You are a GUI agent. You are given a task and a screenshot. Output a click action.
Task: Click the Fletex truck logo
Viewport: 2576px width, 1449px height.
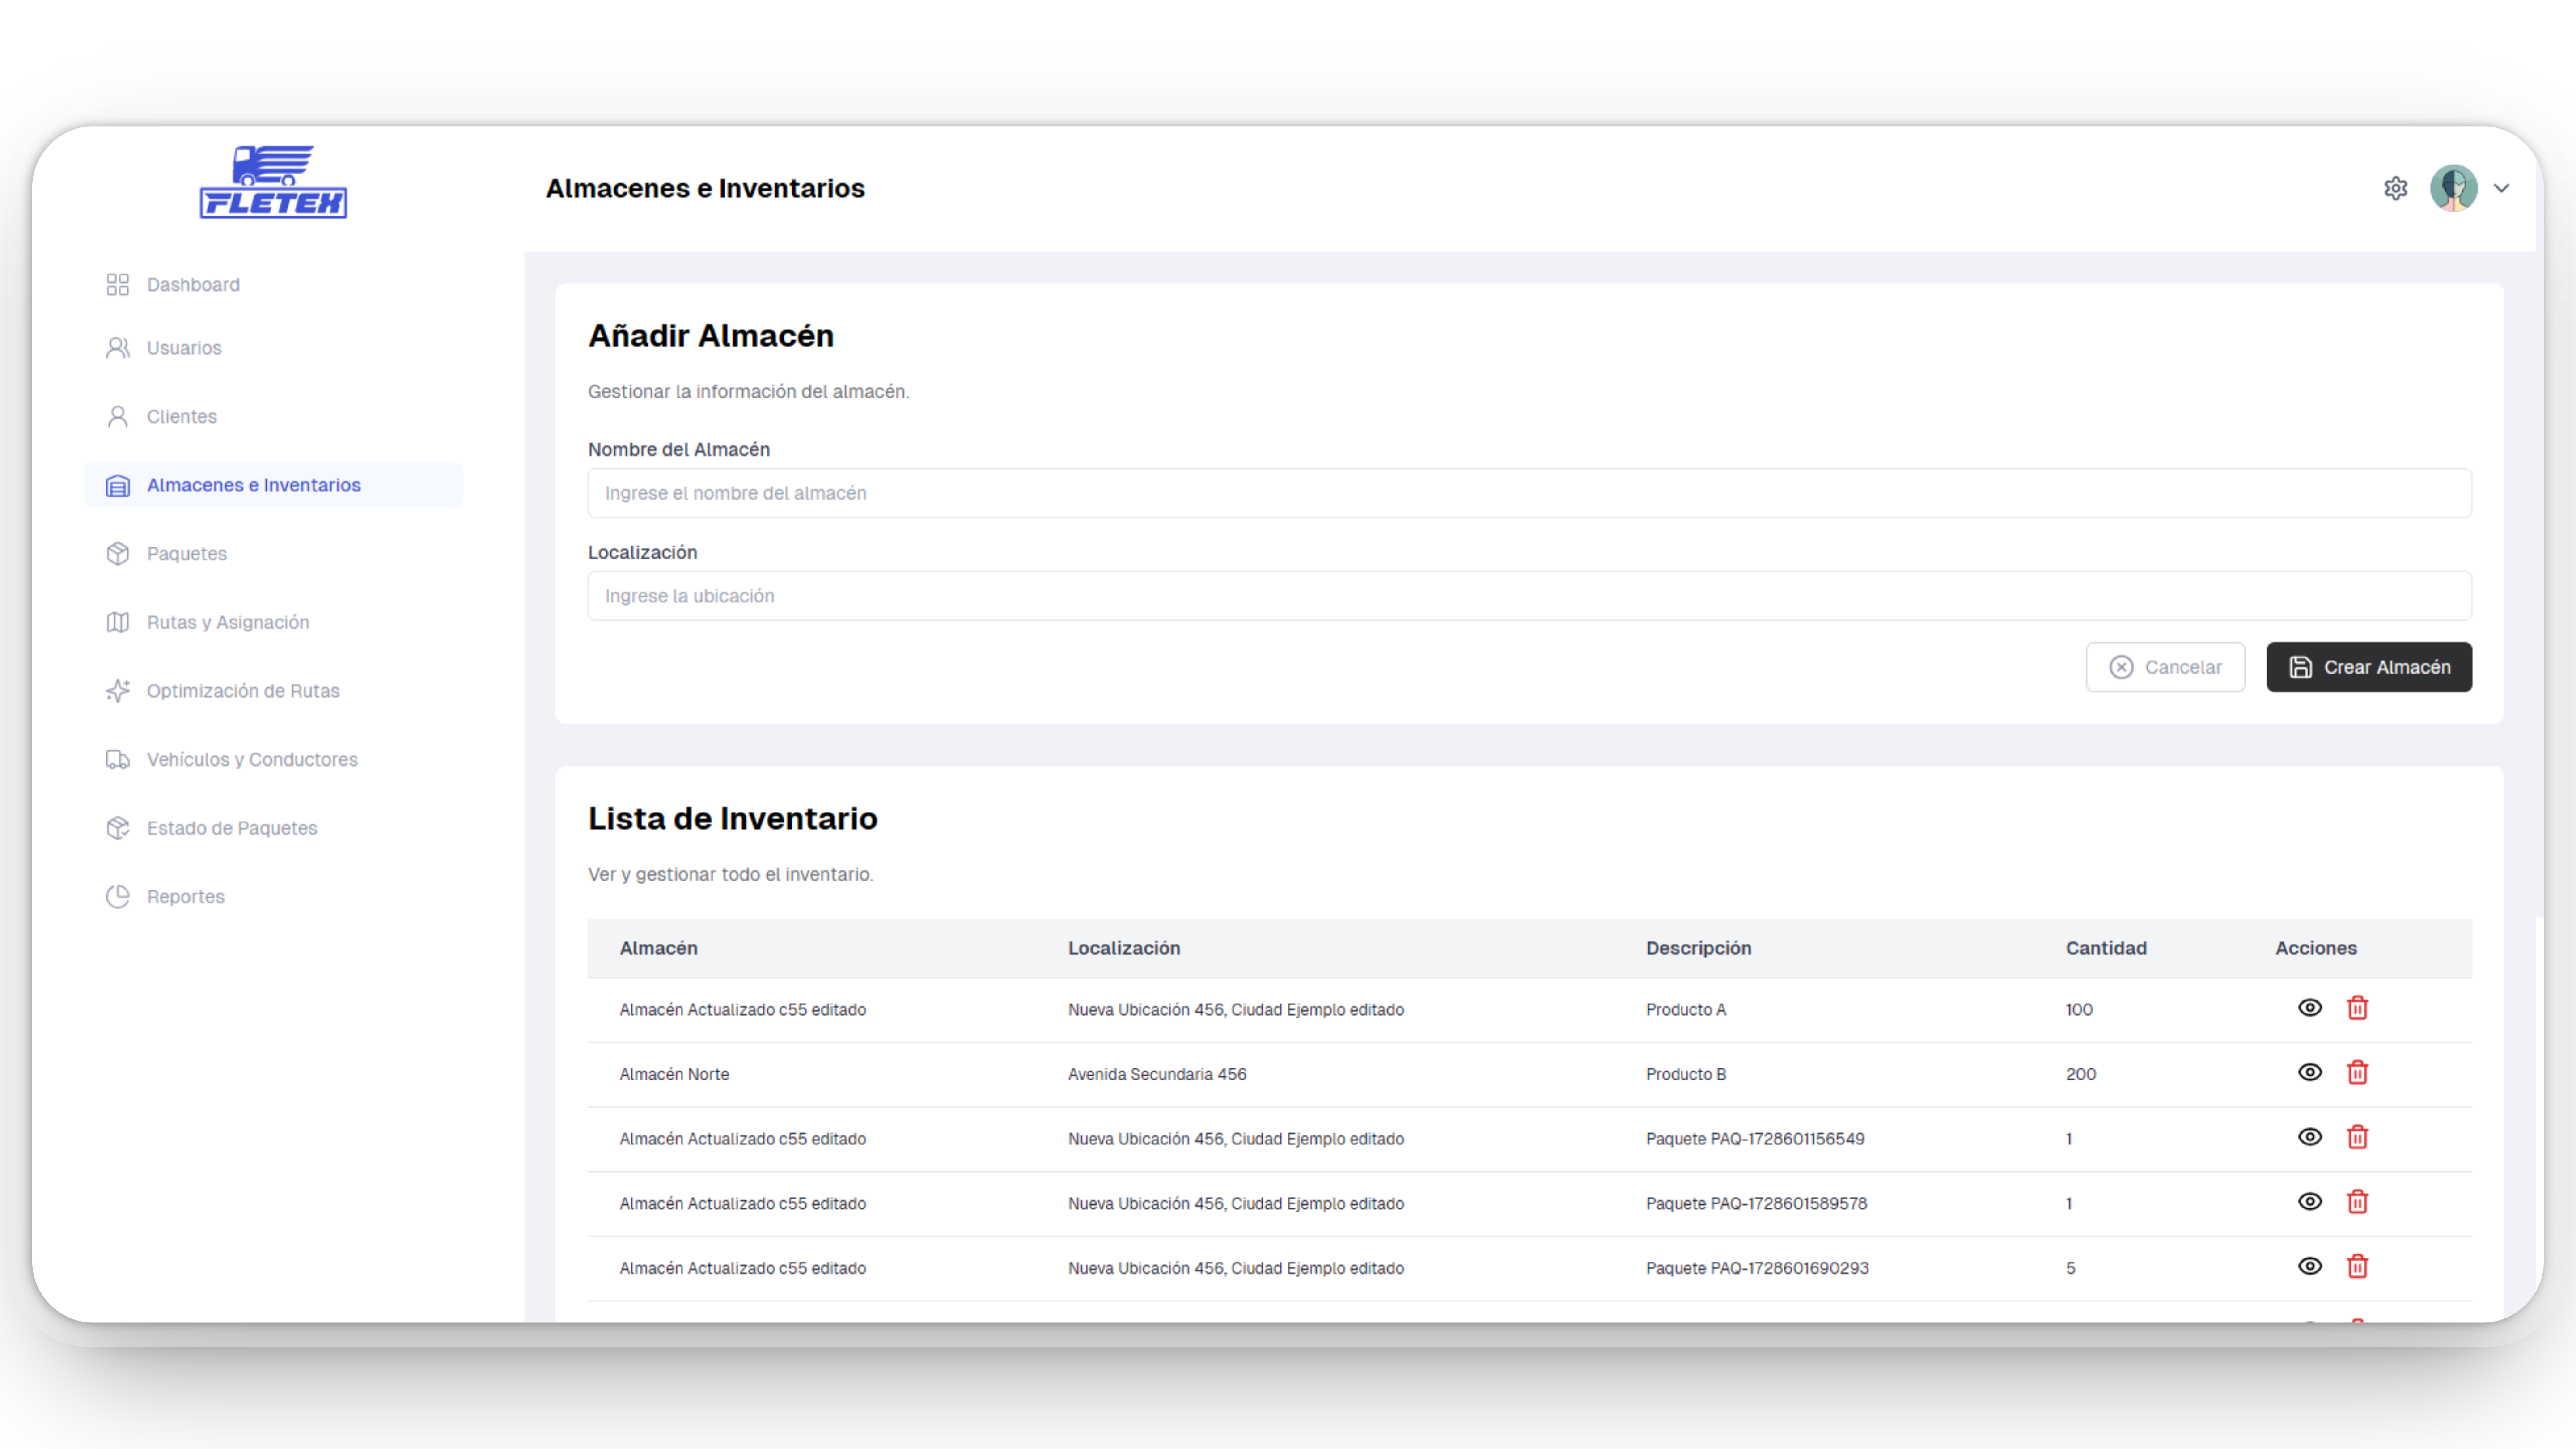[273, 181]
